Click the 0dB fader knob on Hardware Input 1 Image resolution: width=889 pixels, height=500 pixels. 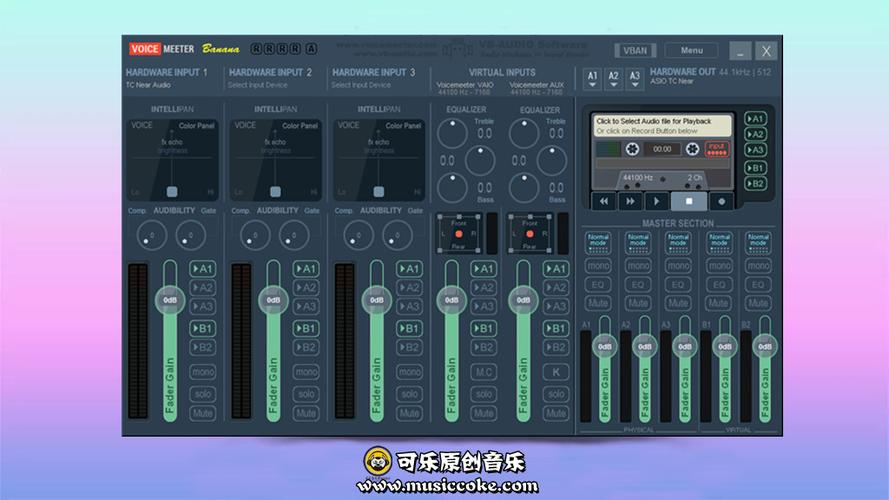pos(170,299)
